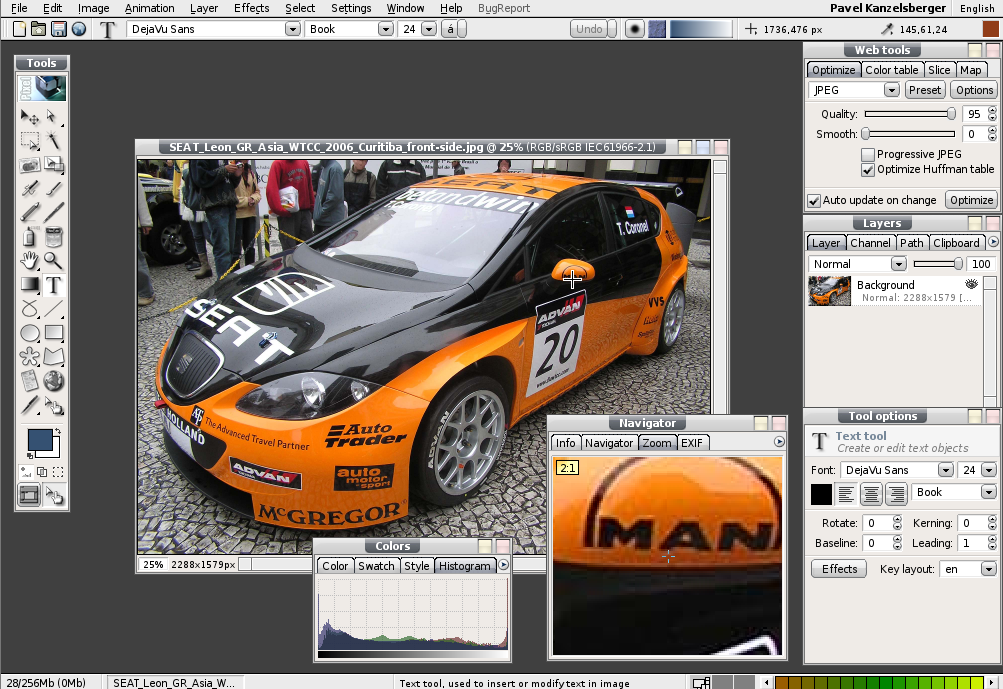Expand Layers panel tab options arrow
This screenshot has height=689, width=1003.
(x=993, y=242)
